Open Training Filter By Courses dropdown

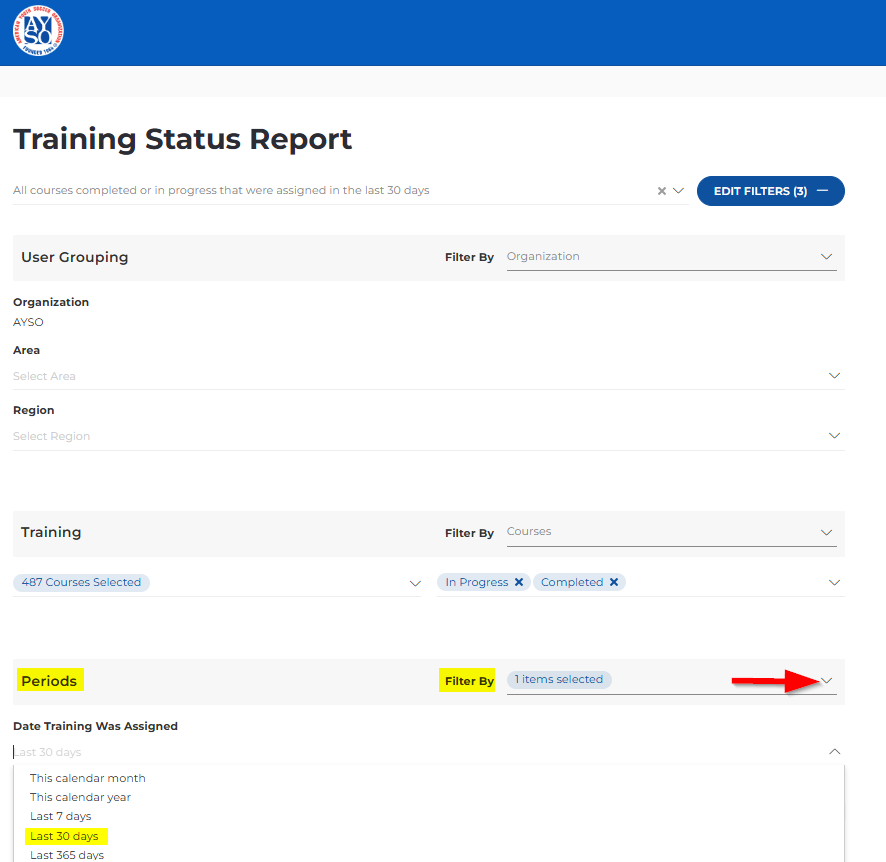pyautogui.click(x=670, y=532)
